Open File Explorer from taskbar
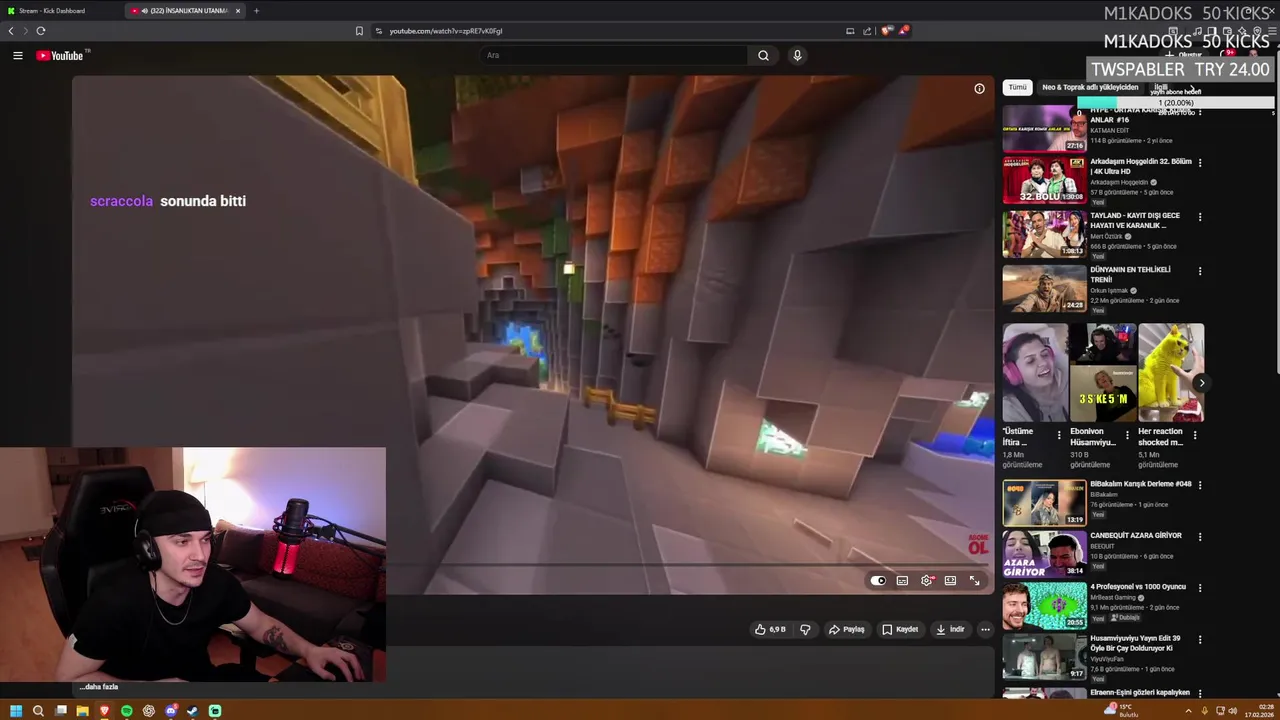 point(82,711)
